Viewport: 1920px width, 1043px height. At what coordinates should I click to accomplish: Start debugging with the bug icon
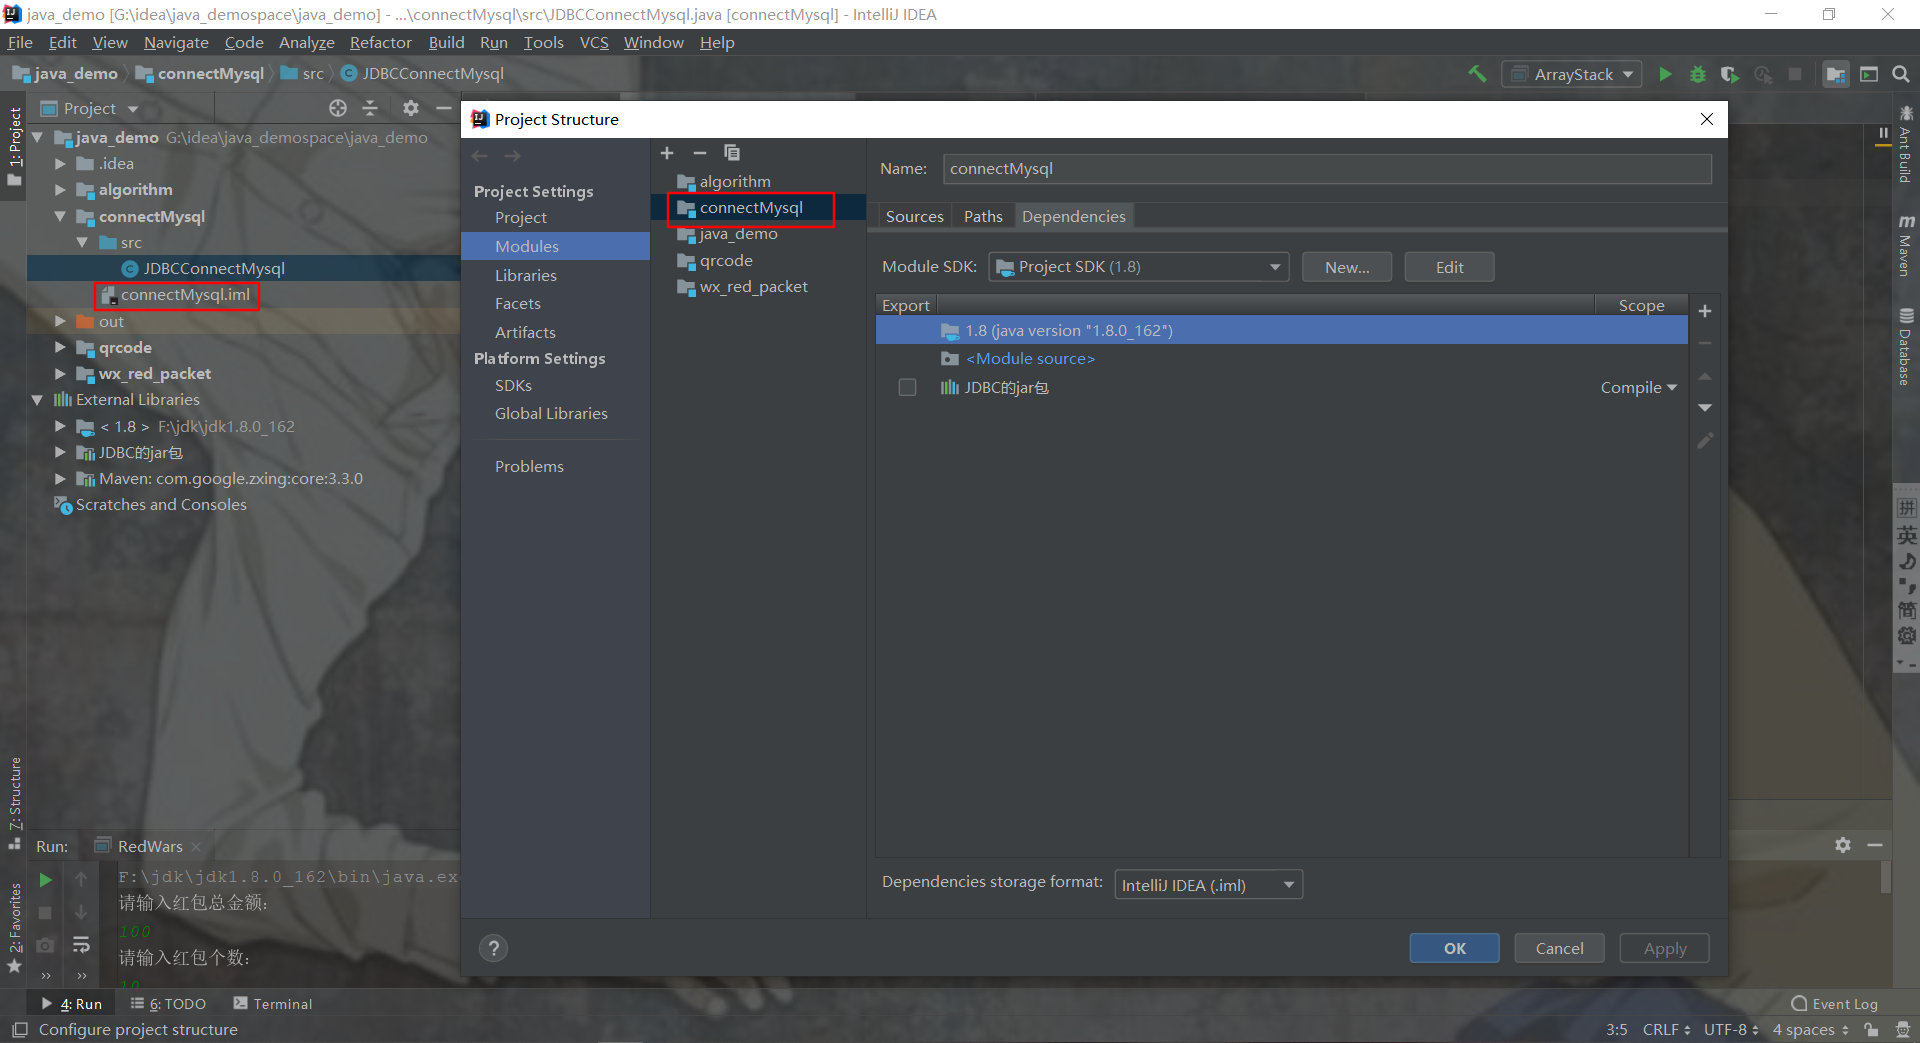click(1697, 74)
